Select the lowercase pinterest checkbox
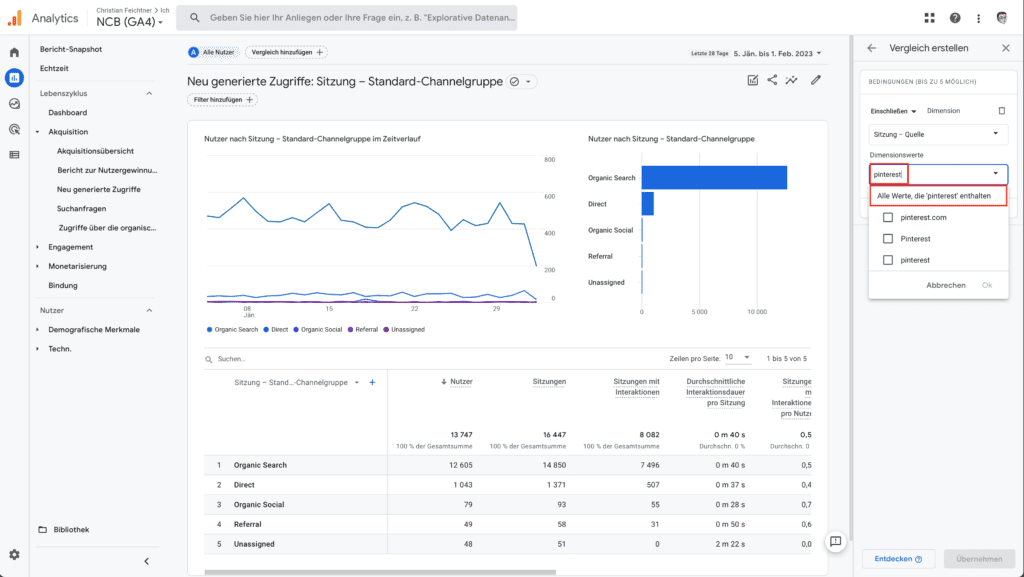The image size is (1024, 577). coord(888,260)
